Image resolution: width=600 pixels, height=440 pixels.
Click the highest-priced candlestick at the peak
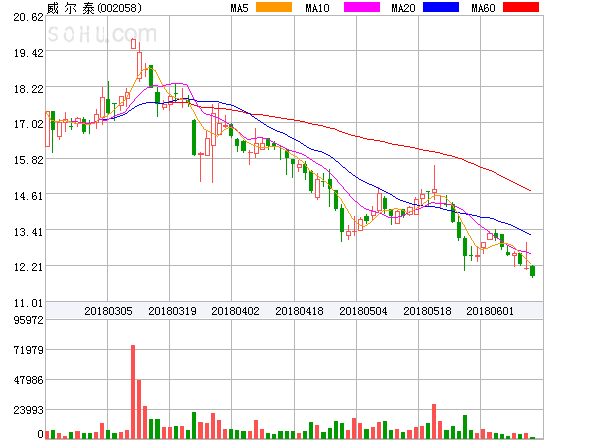tap(133, 44)
